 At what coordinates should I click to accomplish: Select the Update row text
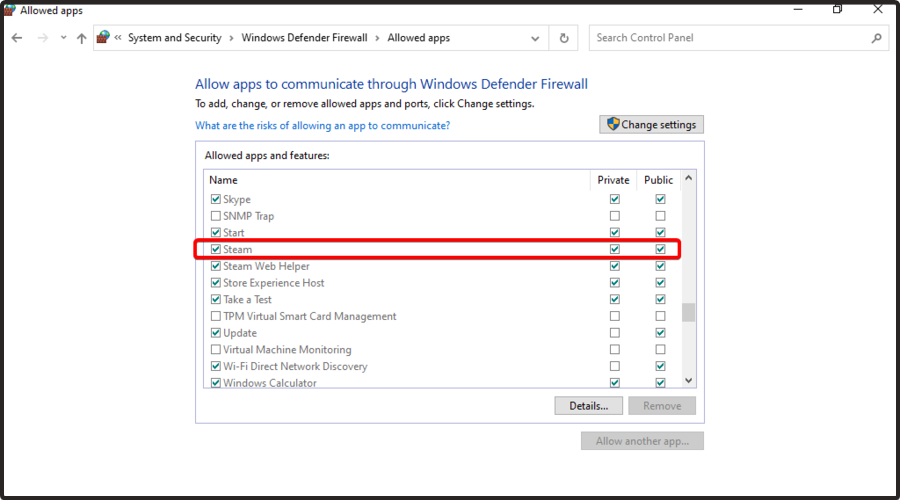click(x=240, y=333)
